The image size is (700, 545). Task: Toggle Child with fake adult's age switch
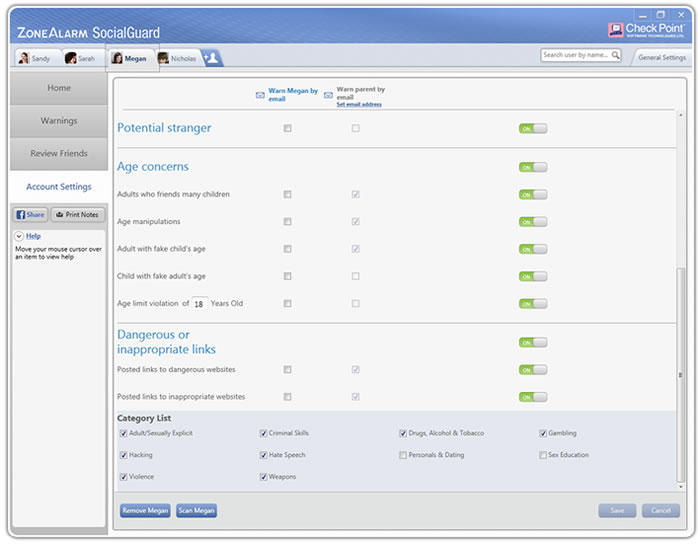533,276
